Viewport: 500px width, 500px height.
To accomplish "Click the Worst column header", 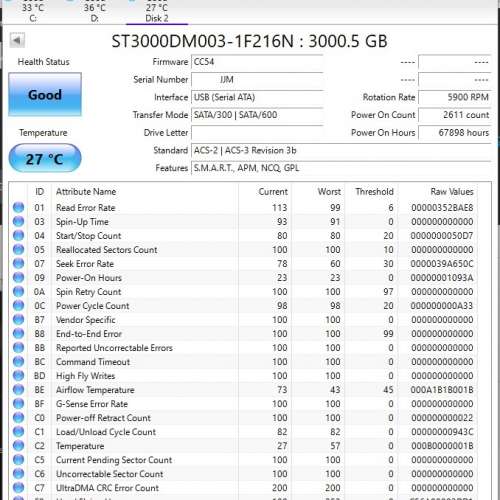I will coord(329,192).
